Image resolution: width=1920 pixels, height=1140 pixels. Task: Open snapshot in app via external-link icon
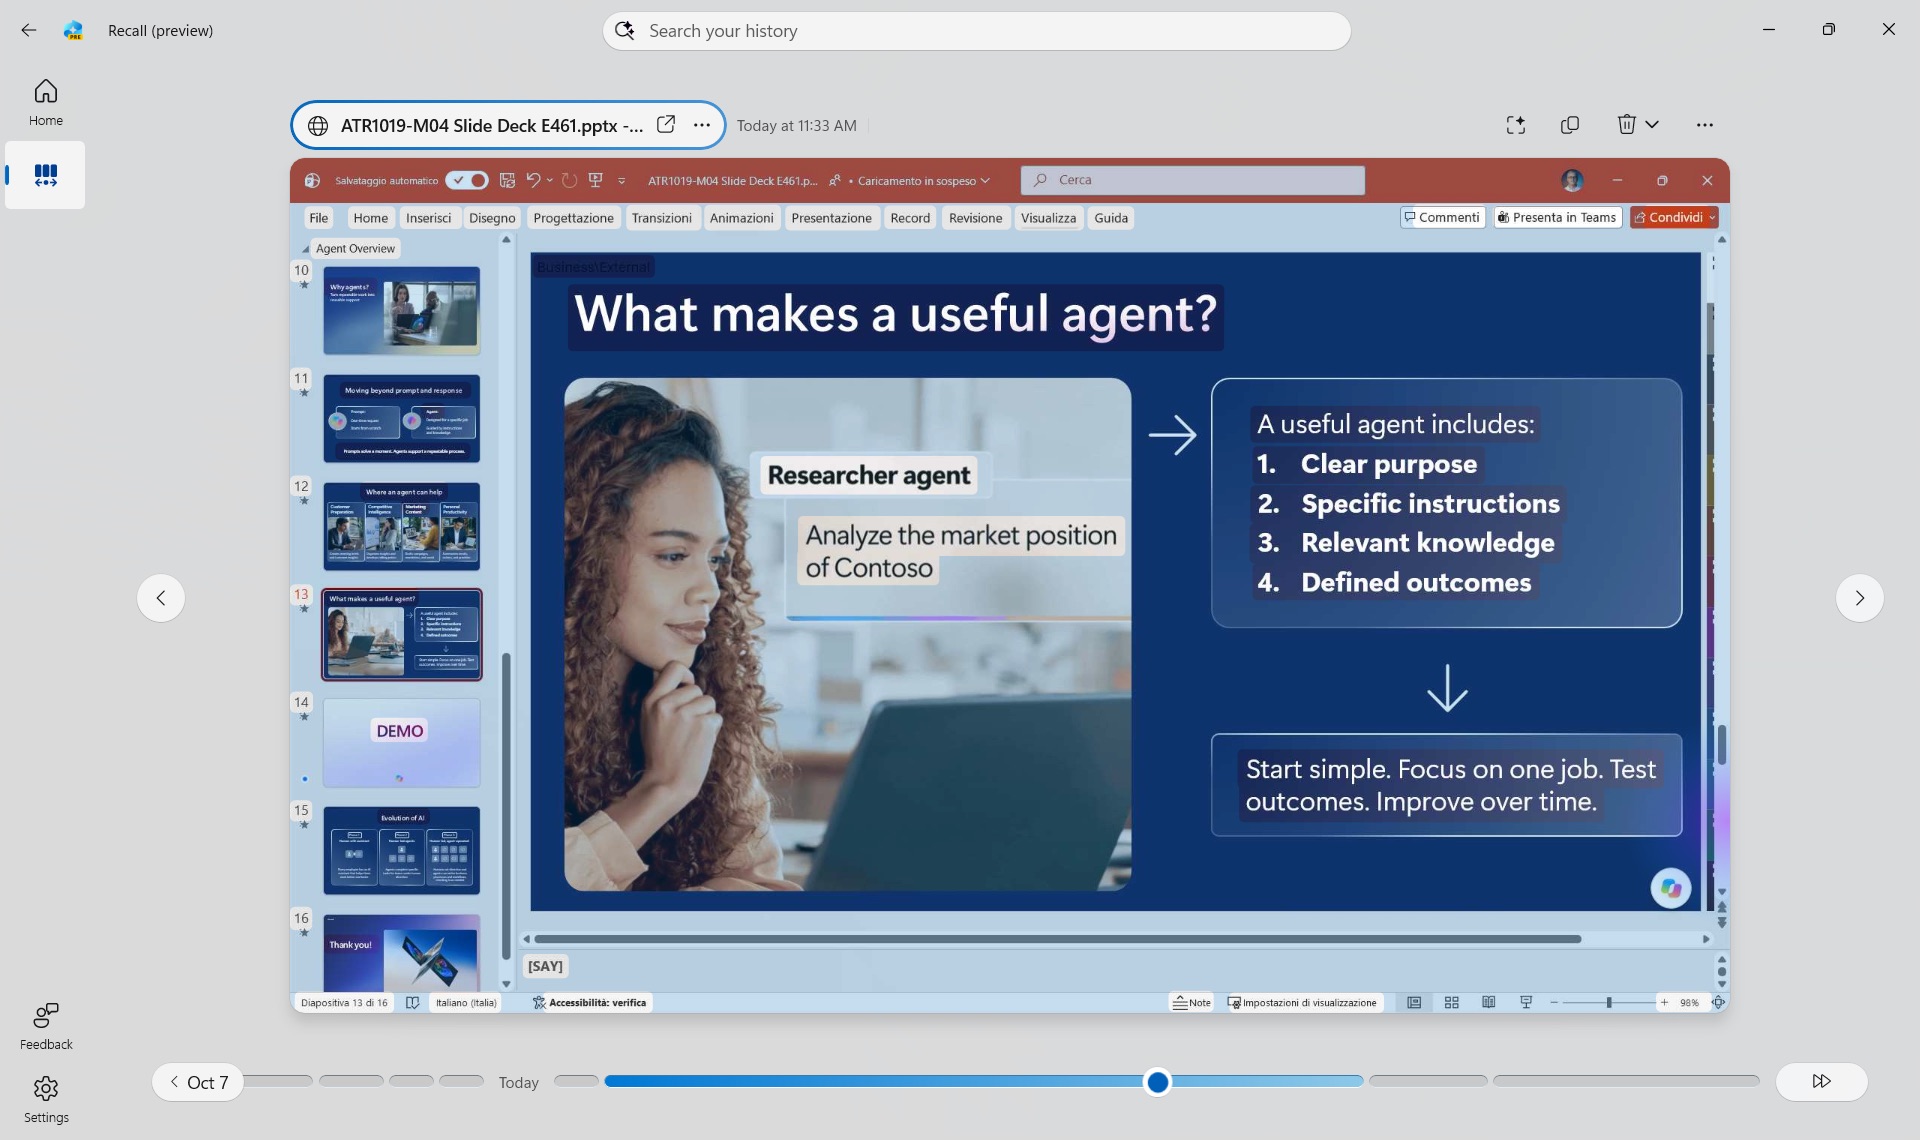[x=665, y=125]
